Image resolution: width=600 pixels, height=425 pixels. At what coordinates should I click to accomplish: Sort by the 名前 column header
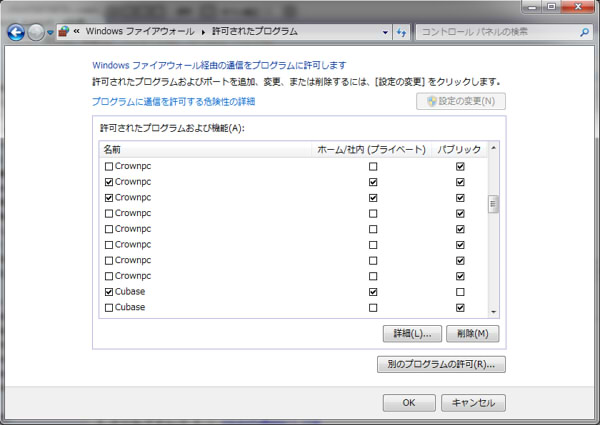207,149
